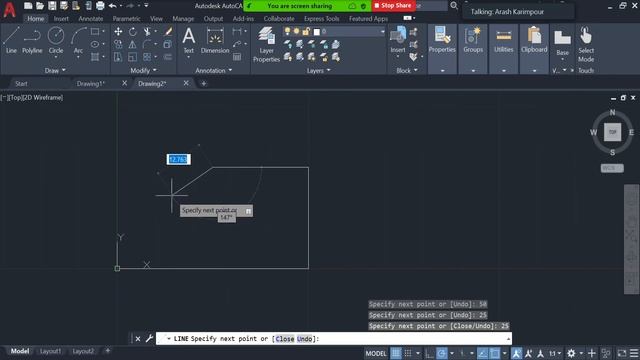Viewport: 640px width, 360px height.
Task: Activate the Scale tool
Action: pos(133,57)
